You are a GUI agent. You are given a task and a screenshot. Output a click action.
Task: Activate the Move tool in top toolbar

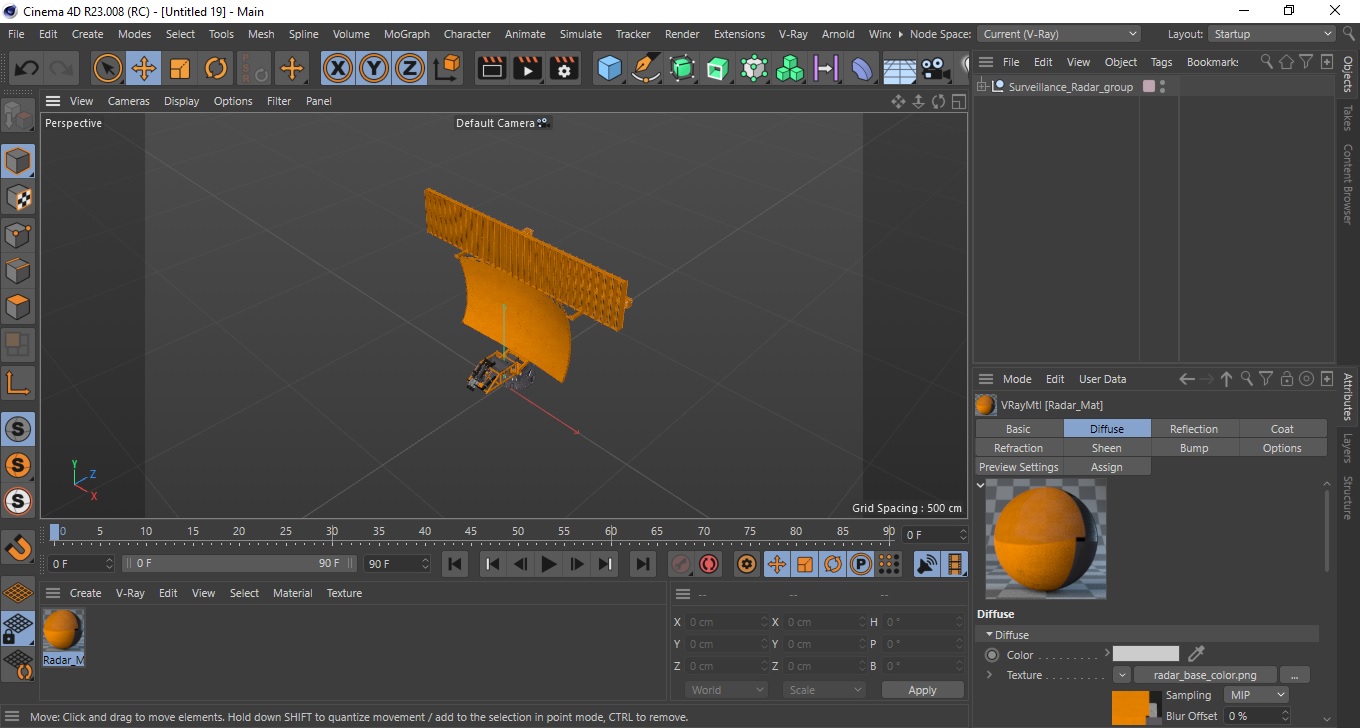coord(144,69)
